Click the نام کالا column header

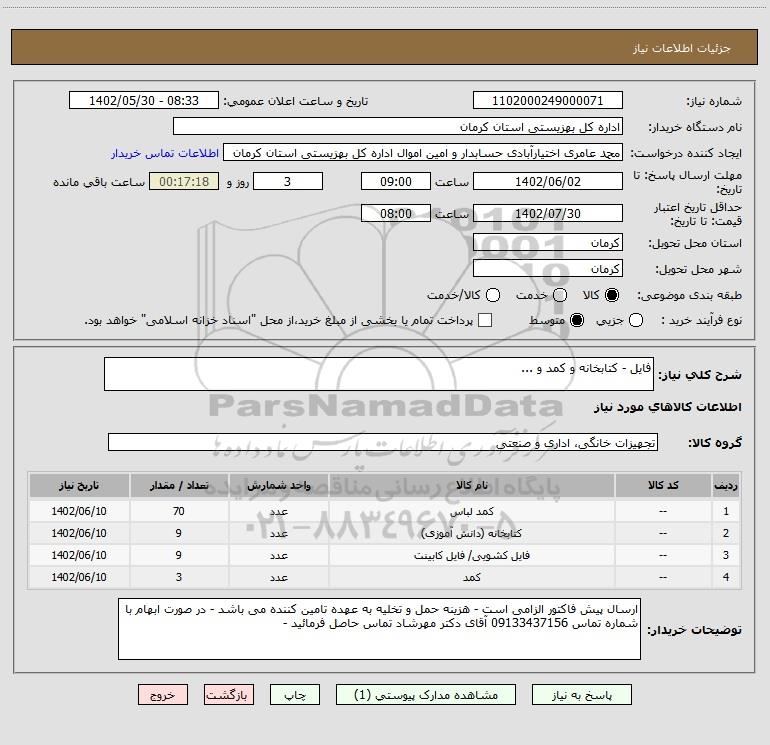471,485
